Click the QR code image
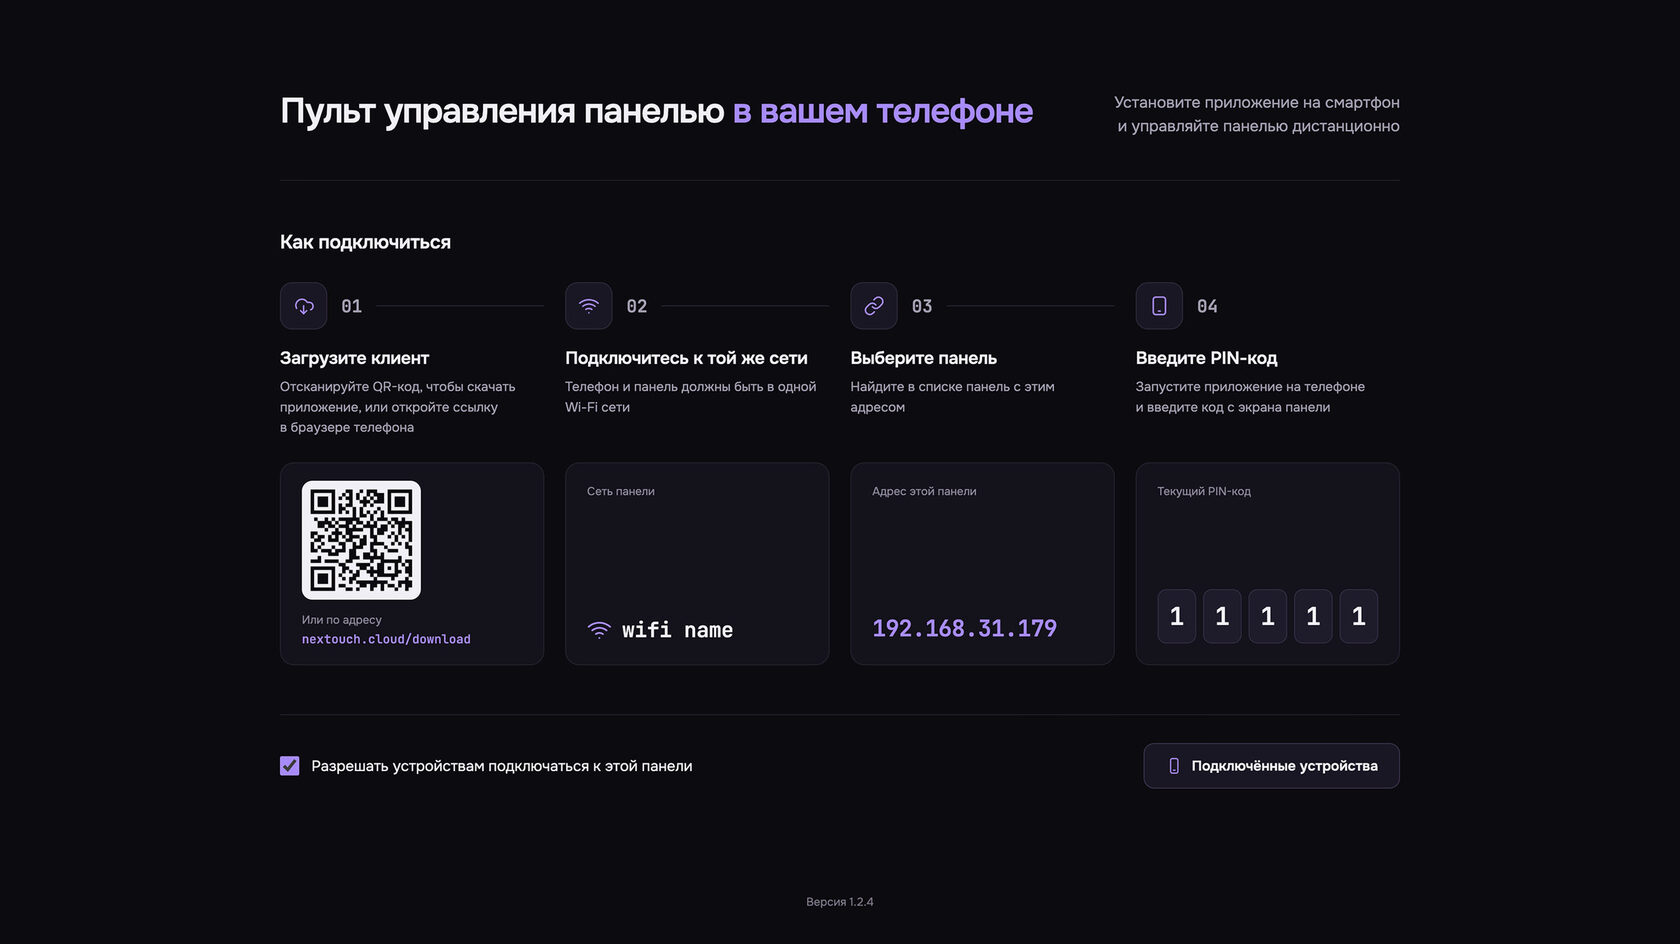 (x=361, y=540)
